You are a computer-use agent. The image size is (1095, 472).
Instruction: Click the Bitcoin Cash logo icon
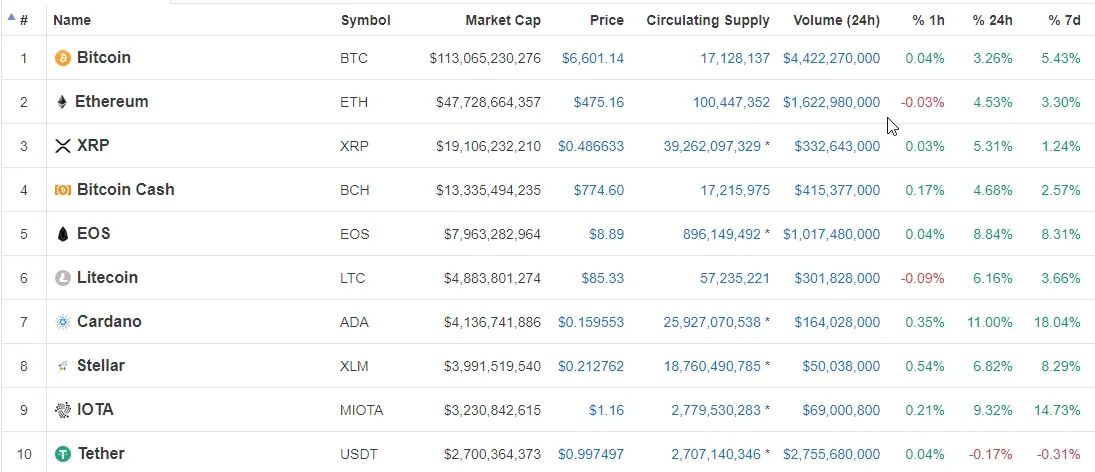tap(63, 190)
